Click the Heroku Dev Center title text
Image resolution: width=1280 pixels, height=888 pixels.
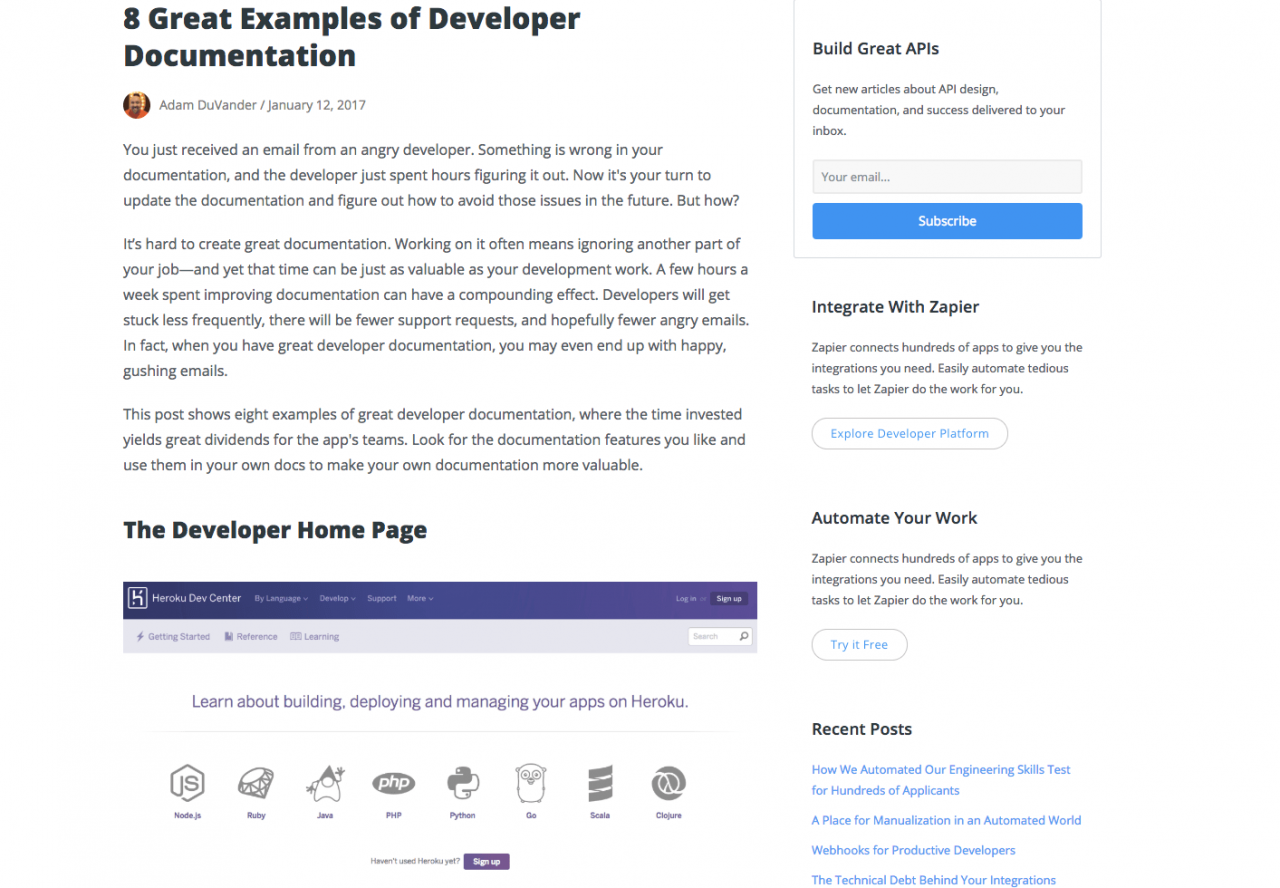pyautogui.click(x=196, y=598)
